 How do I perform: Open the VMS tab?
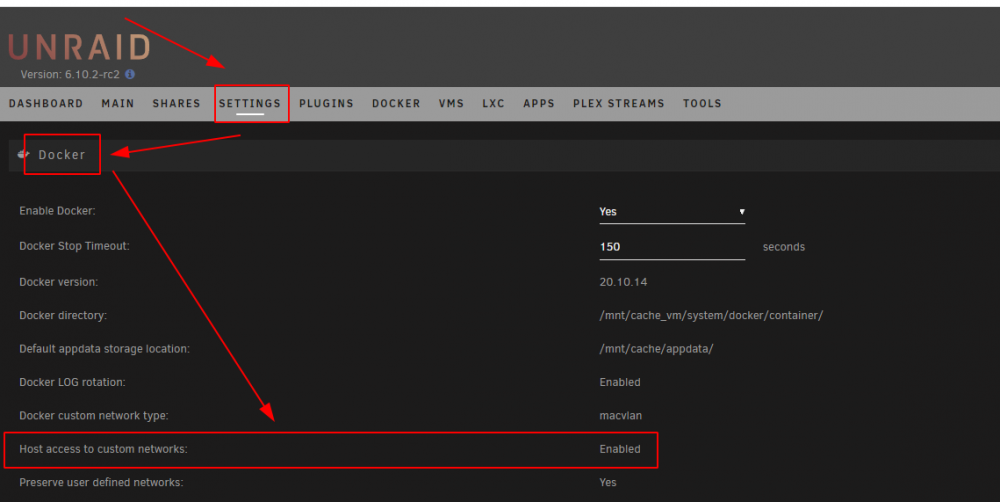tap(452, 103)
